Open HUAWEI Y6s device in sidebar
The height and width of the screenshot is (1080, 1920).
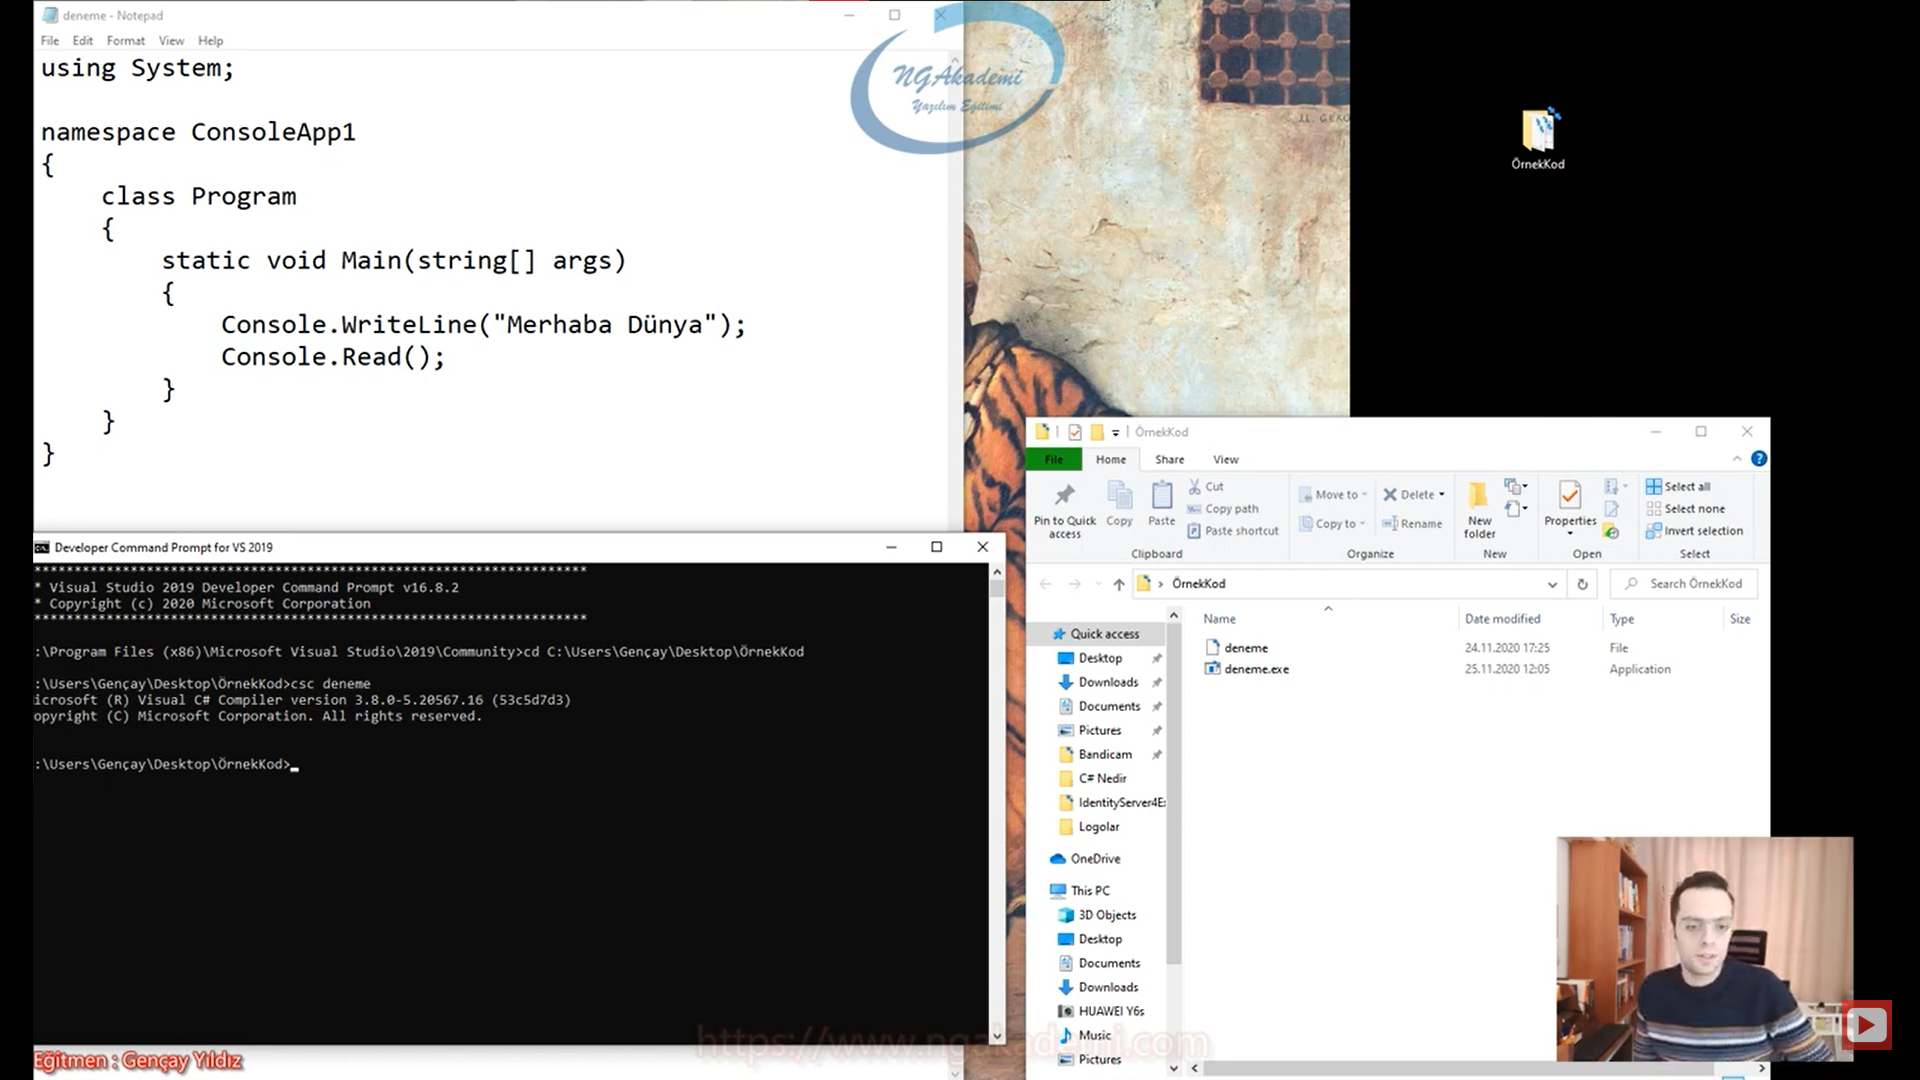1111,1011
